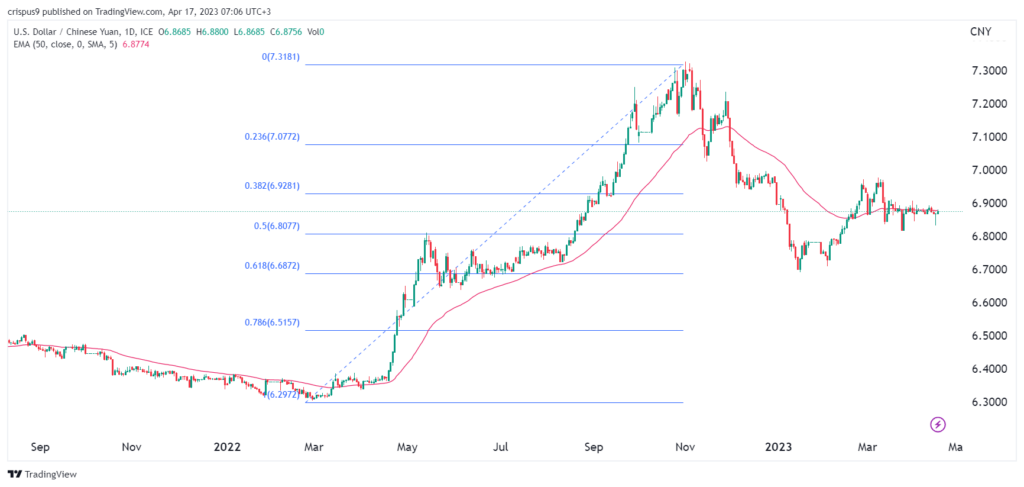This screenshot has height=487, width=1024.
Task: Click the Sep label at time axis start
Action: (40, 447)
